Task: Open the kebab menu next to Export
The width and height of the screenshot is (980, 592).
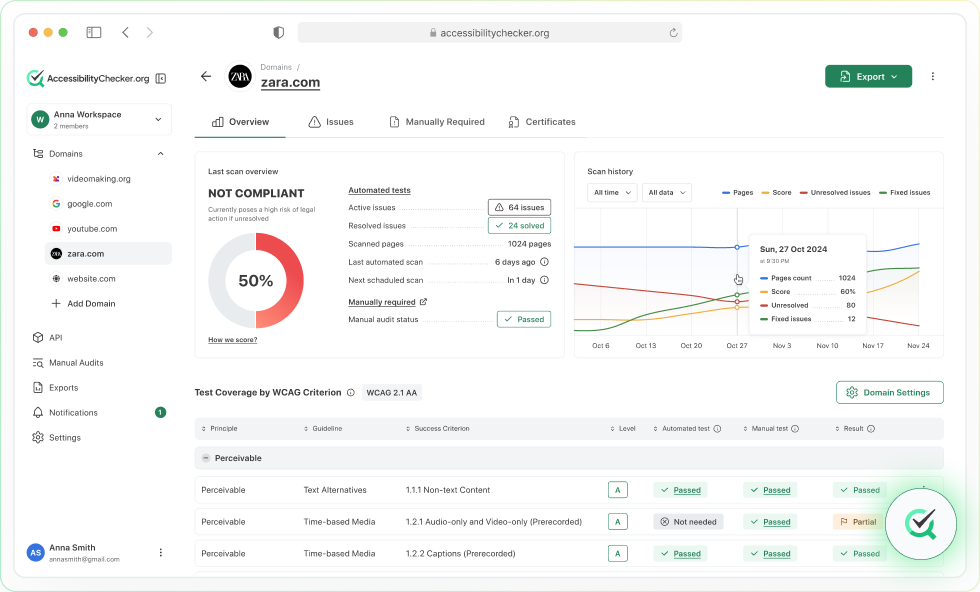Action: point(932,76)
